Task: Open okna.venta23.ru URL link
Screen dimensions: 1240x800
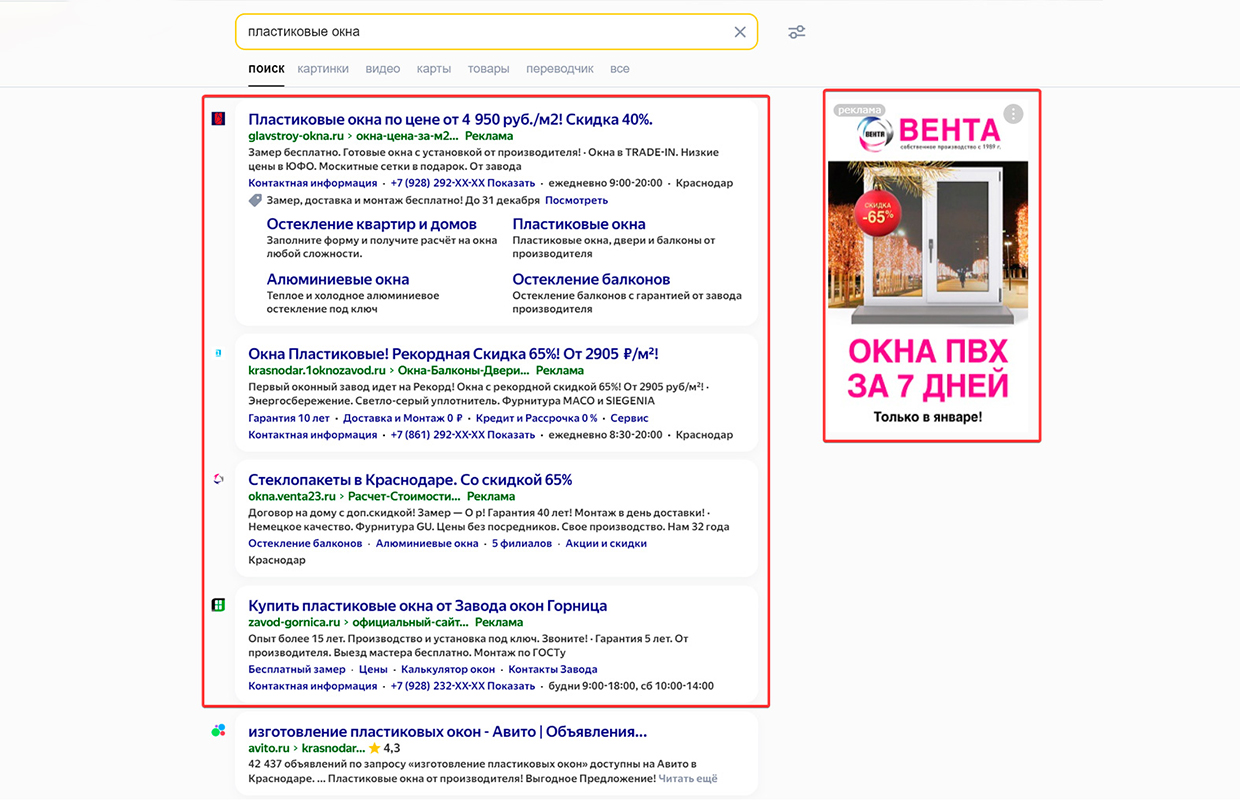Action: [292, 496]
